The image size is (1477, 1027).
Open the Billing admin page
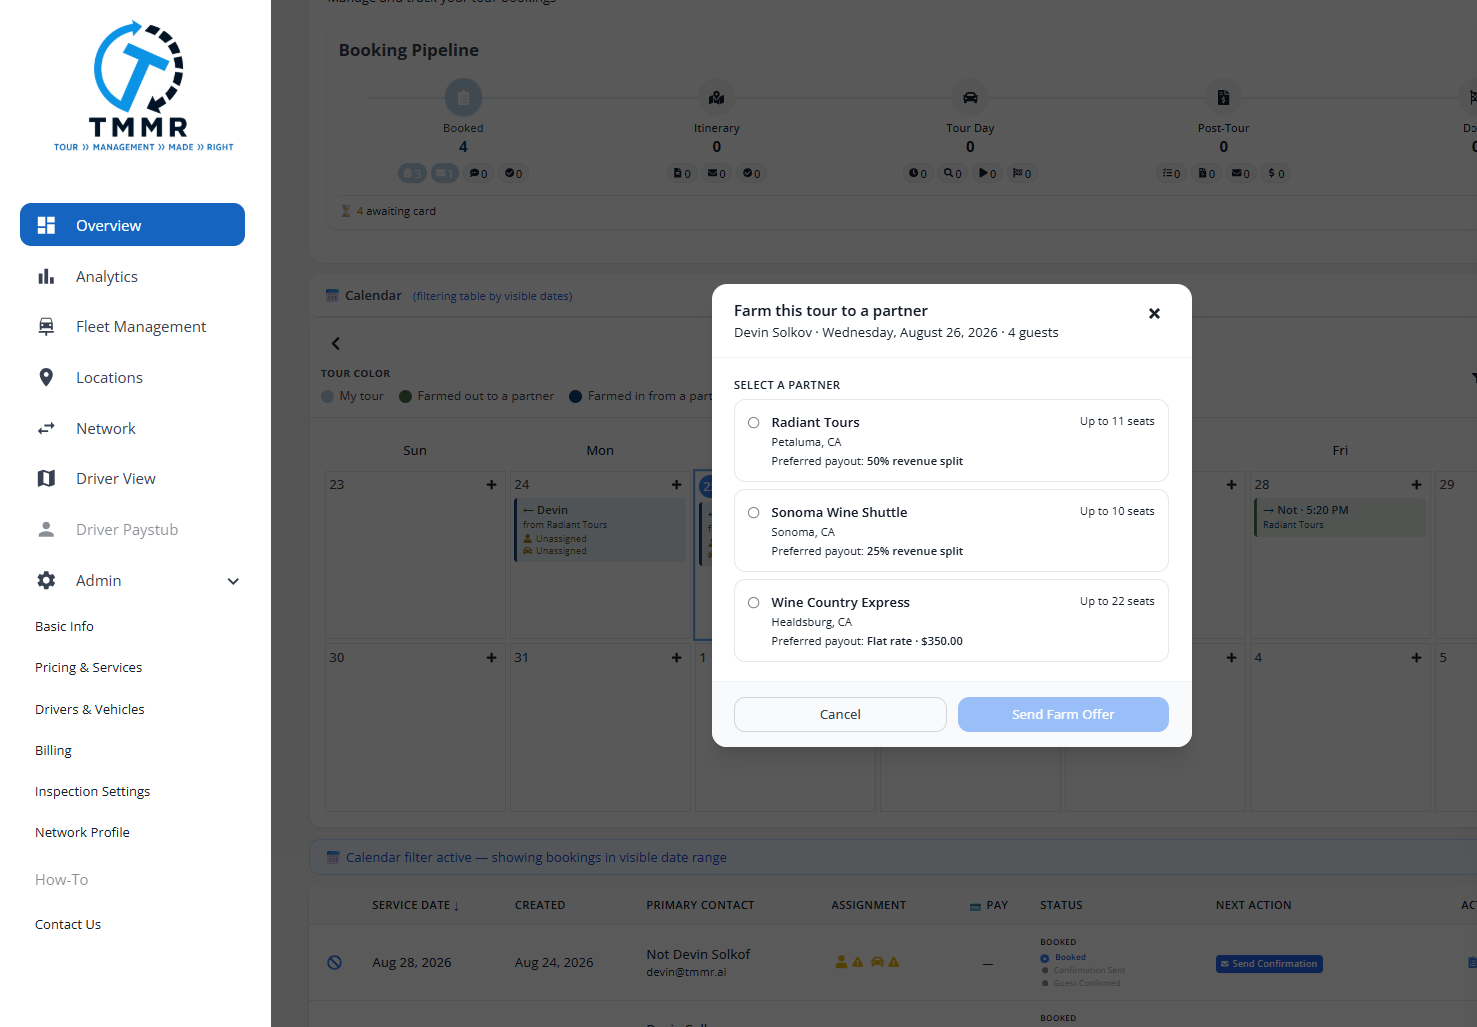(x=53, y=750)
